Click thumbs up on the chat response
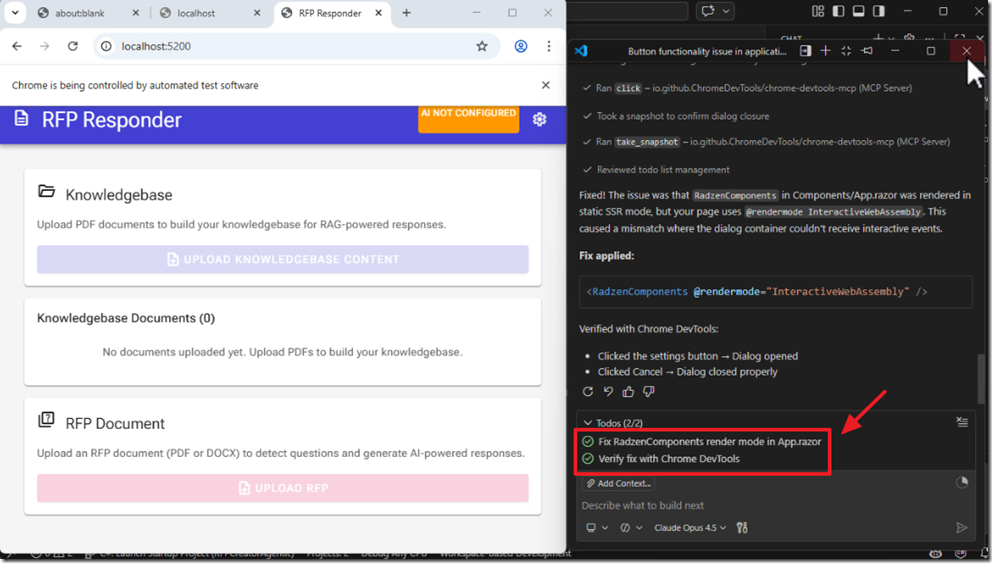992x563 pixels. click(x=628, y=392)
